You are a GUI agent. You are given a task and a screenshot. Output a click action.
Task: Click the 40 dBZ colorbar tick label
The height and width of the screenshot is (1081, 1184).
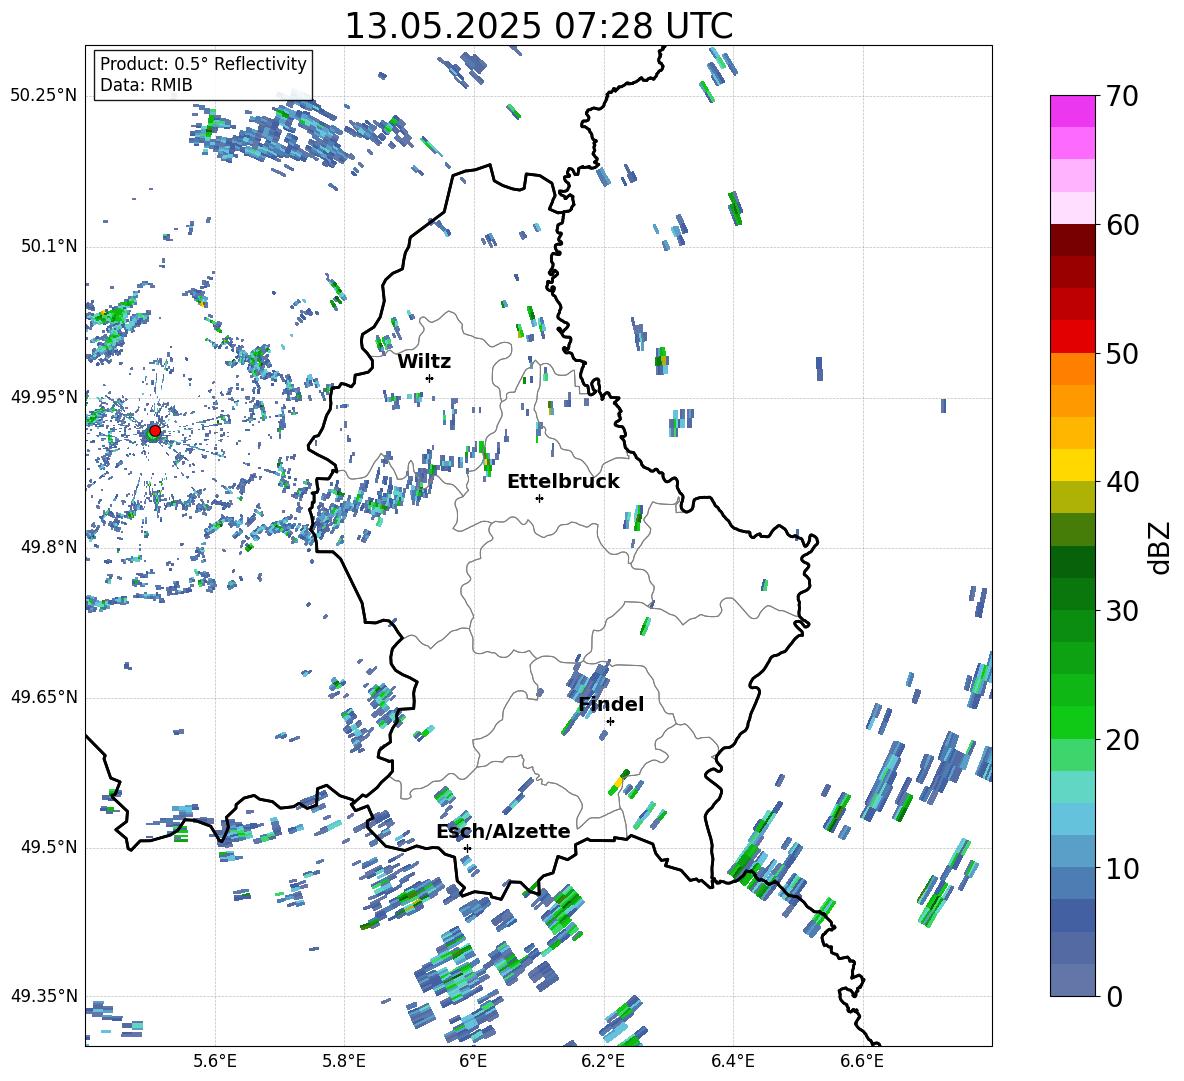click(x=1121, y=482)
